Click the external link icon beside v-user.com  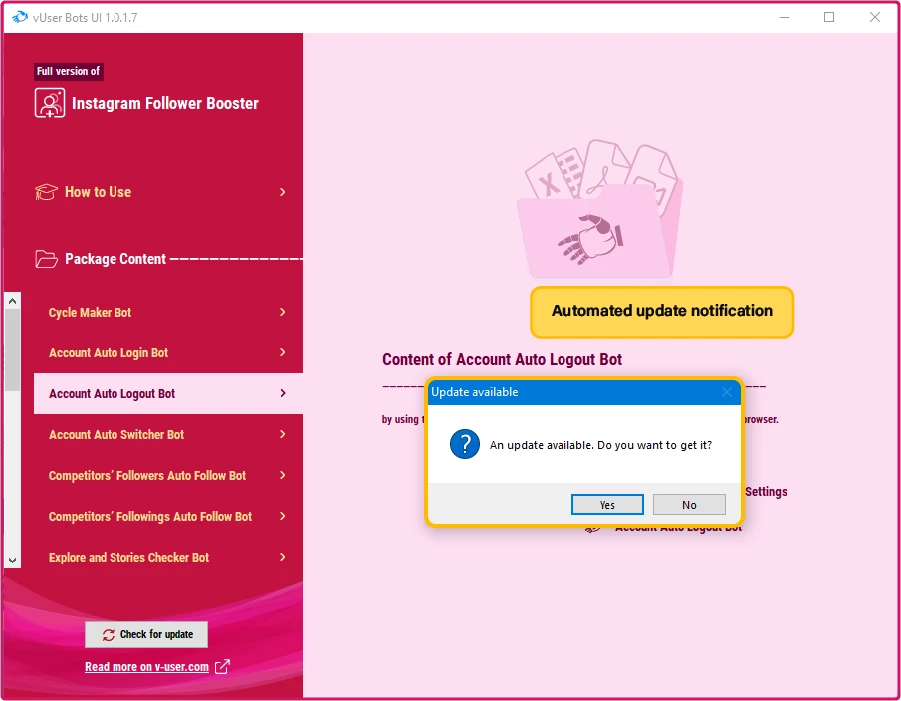point(222,667)
